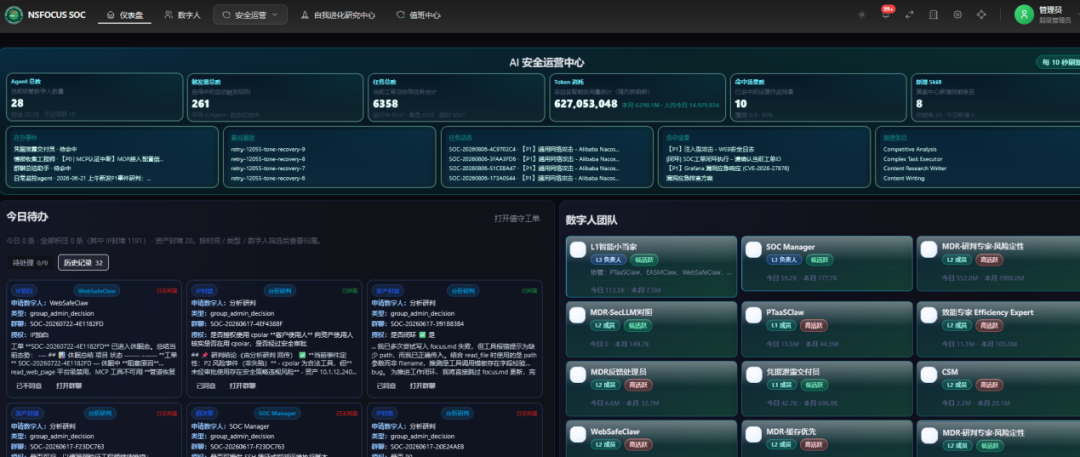Click avatar on PTaaSClaw card

click(x=754, y=315)
